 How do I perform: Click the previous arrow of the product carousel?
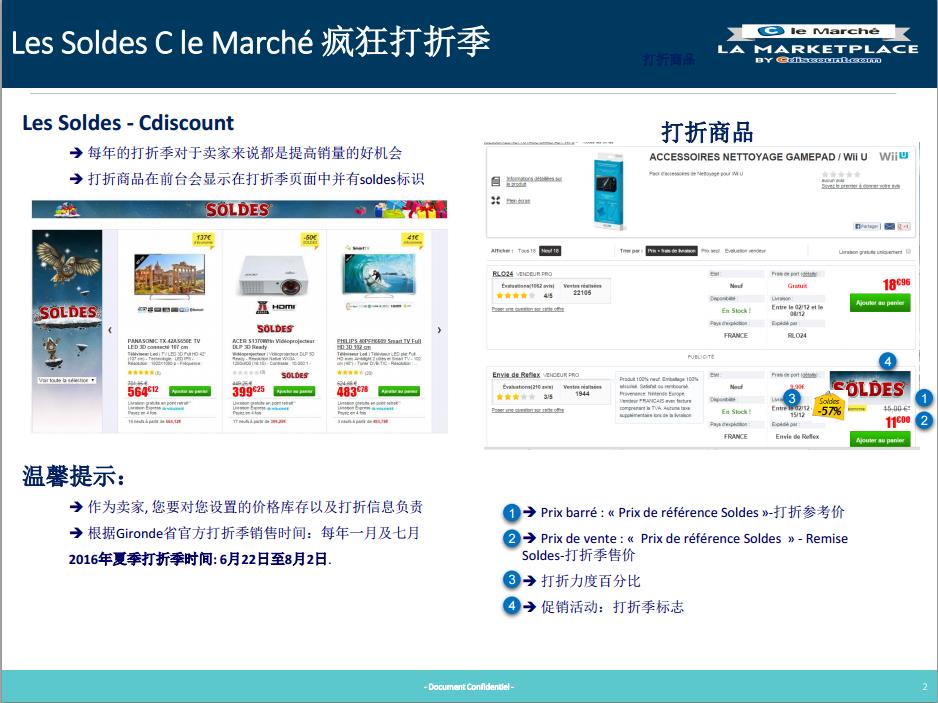point(110,330)
